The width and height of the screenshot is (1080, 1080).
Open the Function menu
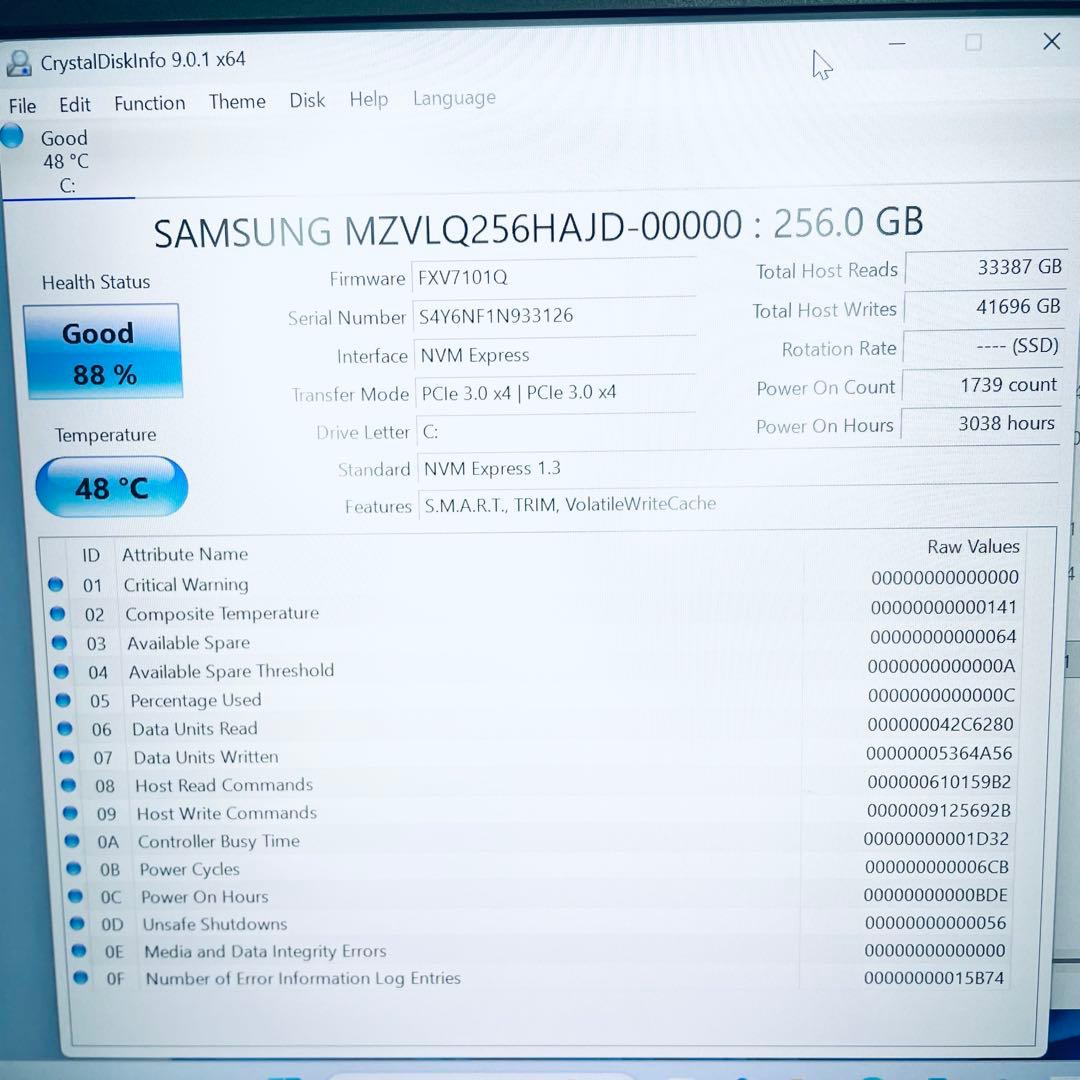tap(149, 101)
